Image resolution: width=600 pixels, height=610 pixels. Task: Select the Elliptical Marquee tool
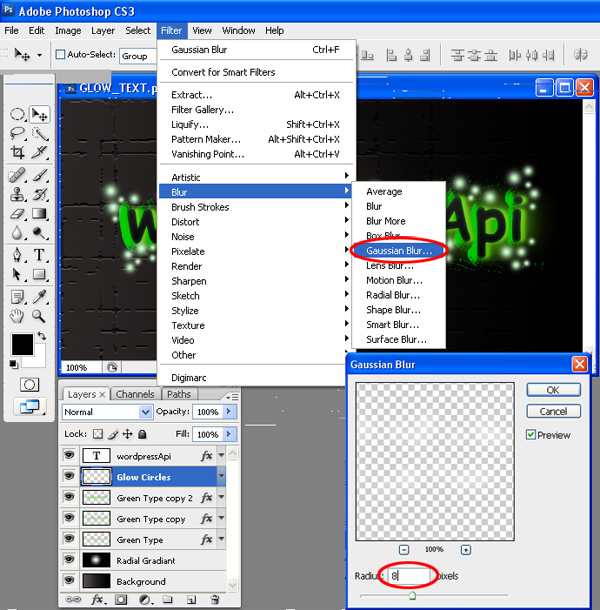[17, 114]
